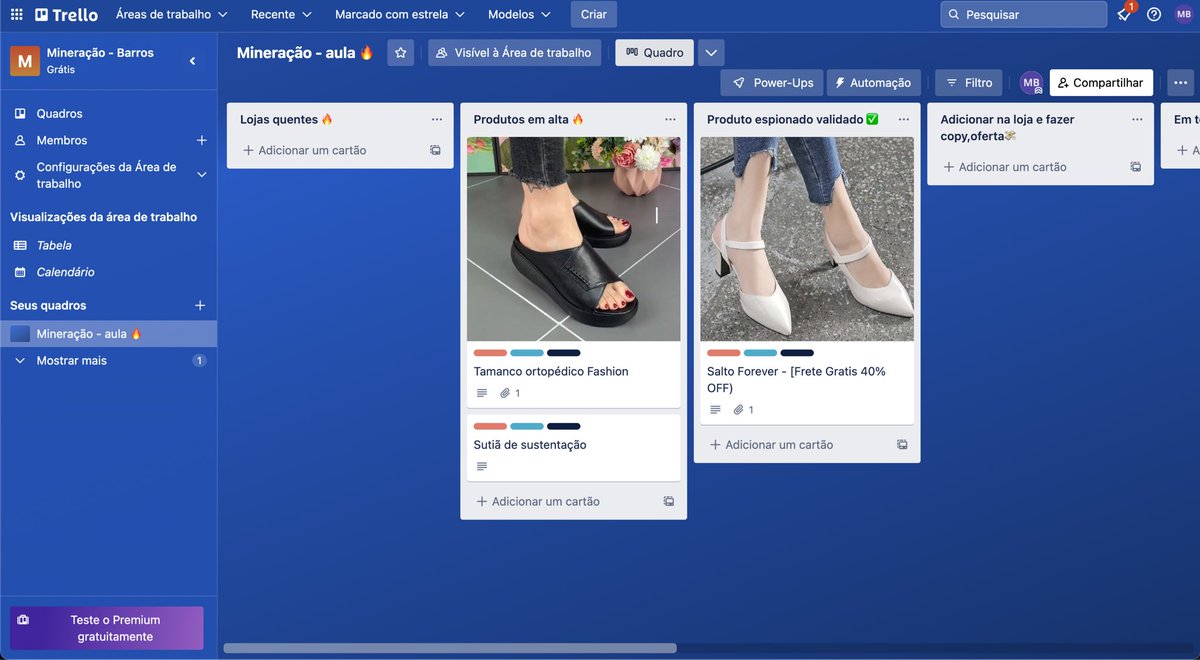Viewport: 1200px width, 660px height.
Task: Click the MB board member avatar beside Filtro
Action: [1031, 83]
